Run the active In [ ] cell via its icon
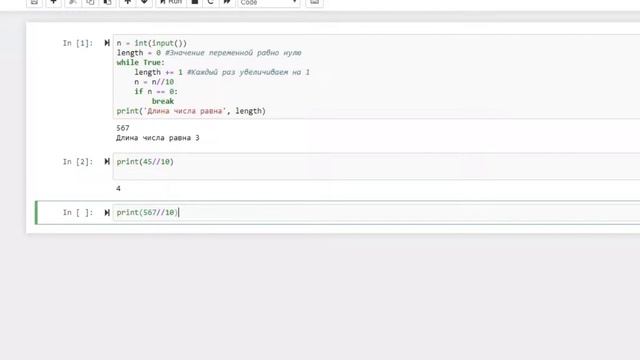The image size is (640, 360). [107, 213]
